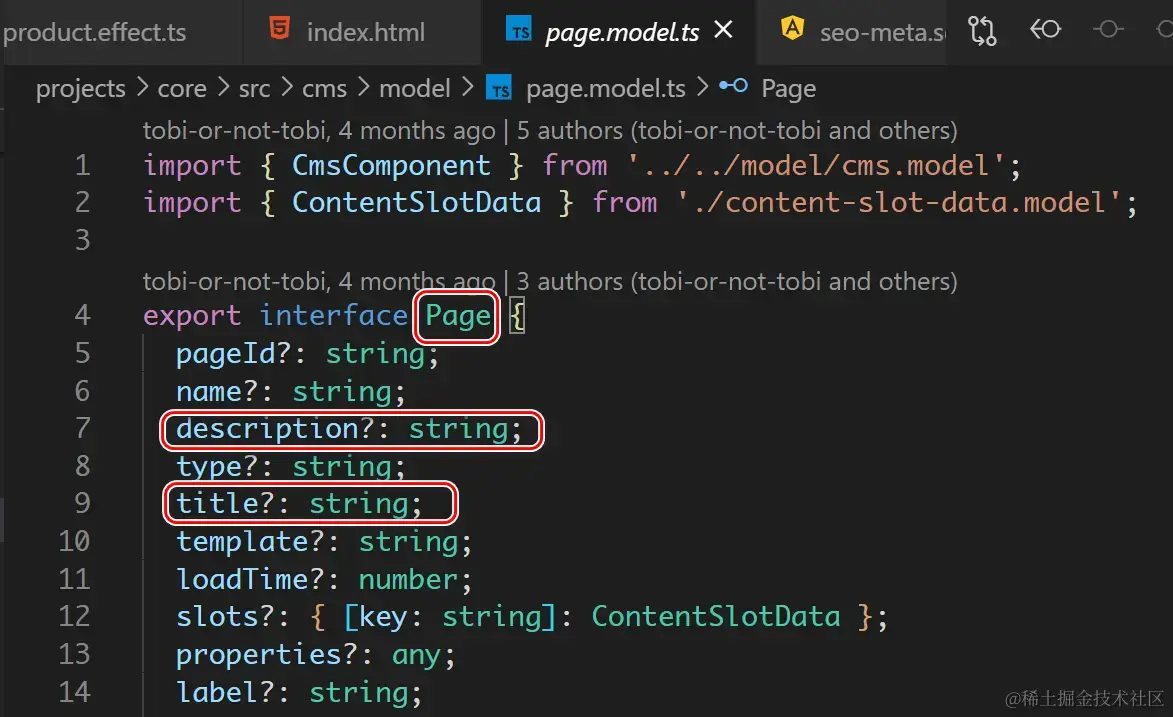Click line number 12 in gutter
The height and width of the screenshot is (717, 1173).
click(74, 616)
